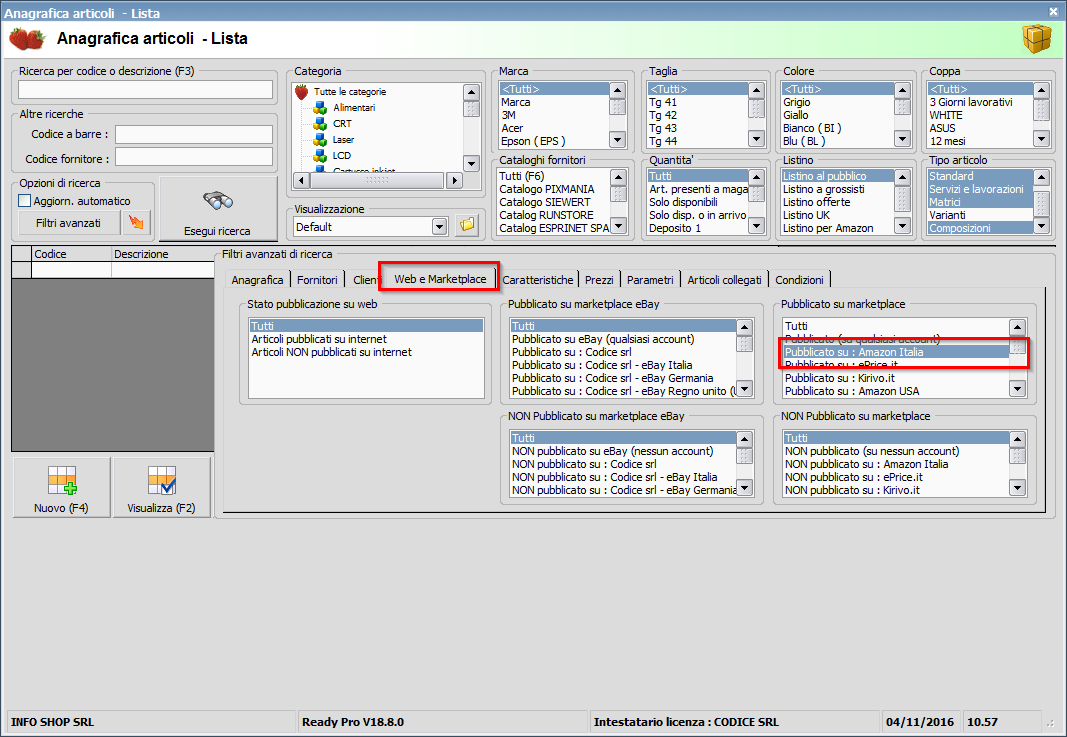The width and height of the screenshot is (1067, 737).
Task: Select Varianti in Tipo articolo list
Action: (980, 215)
